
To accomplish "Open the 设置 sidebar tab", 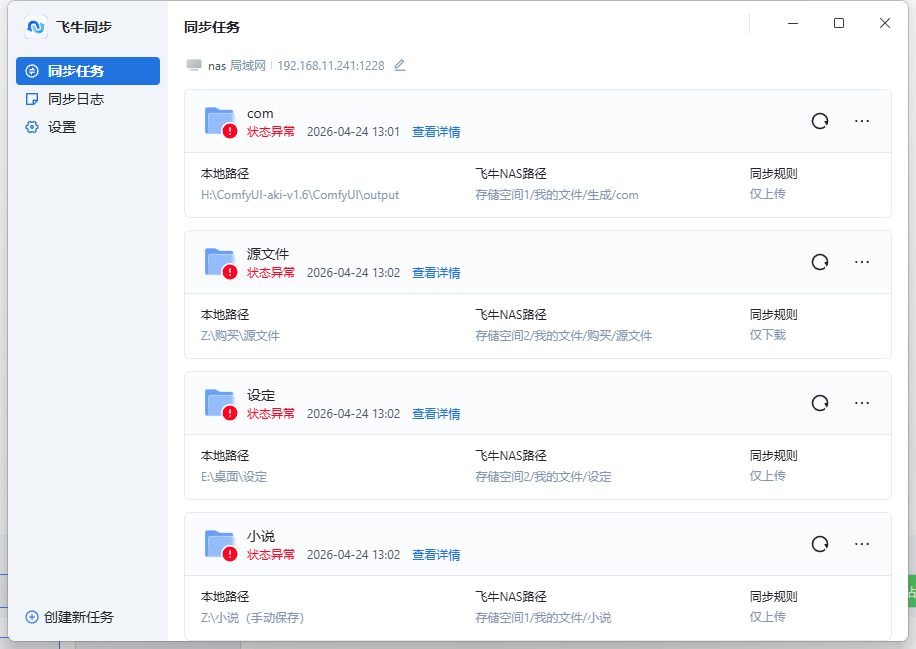I will tap(88, 127).
